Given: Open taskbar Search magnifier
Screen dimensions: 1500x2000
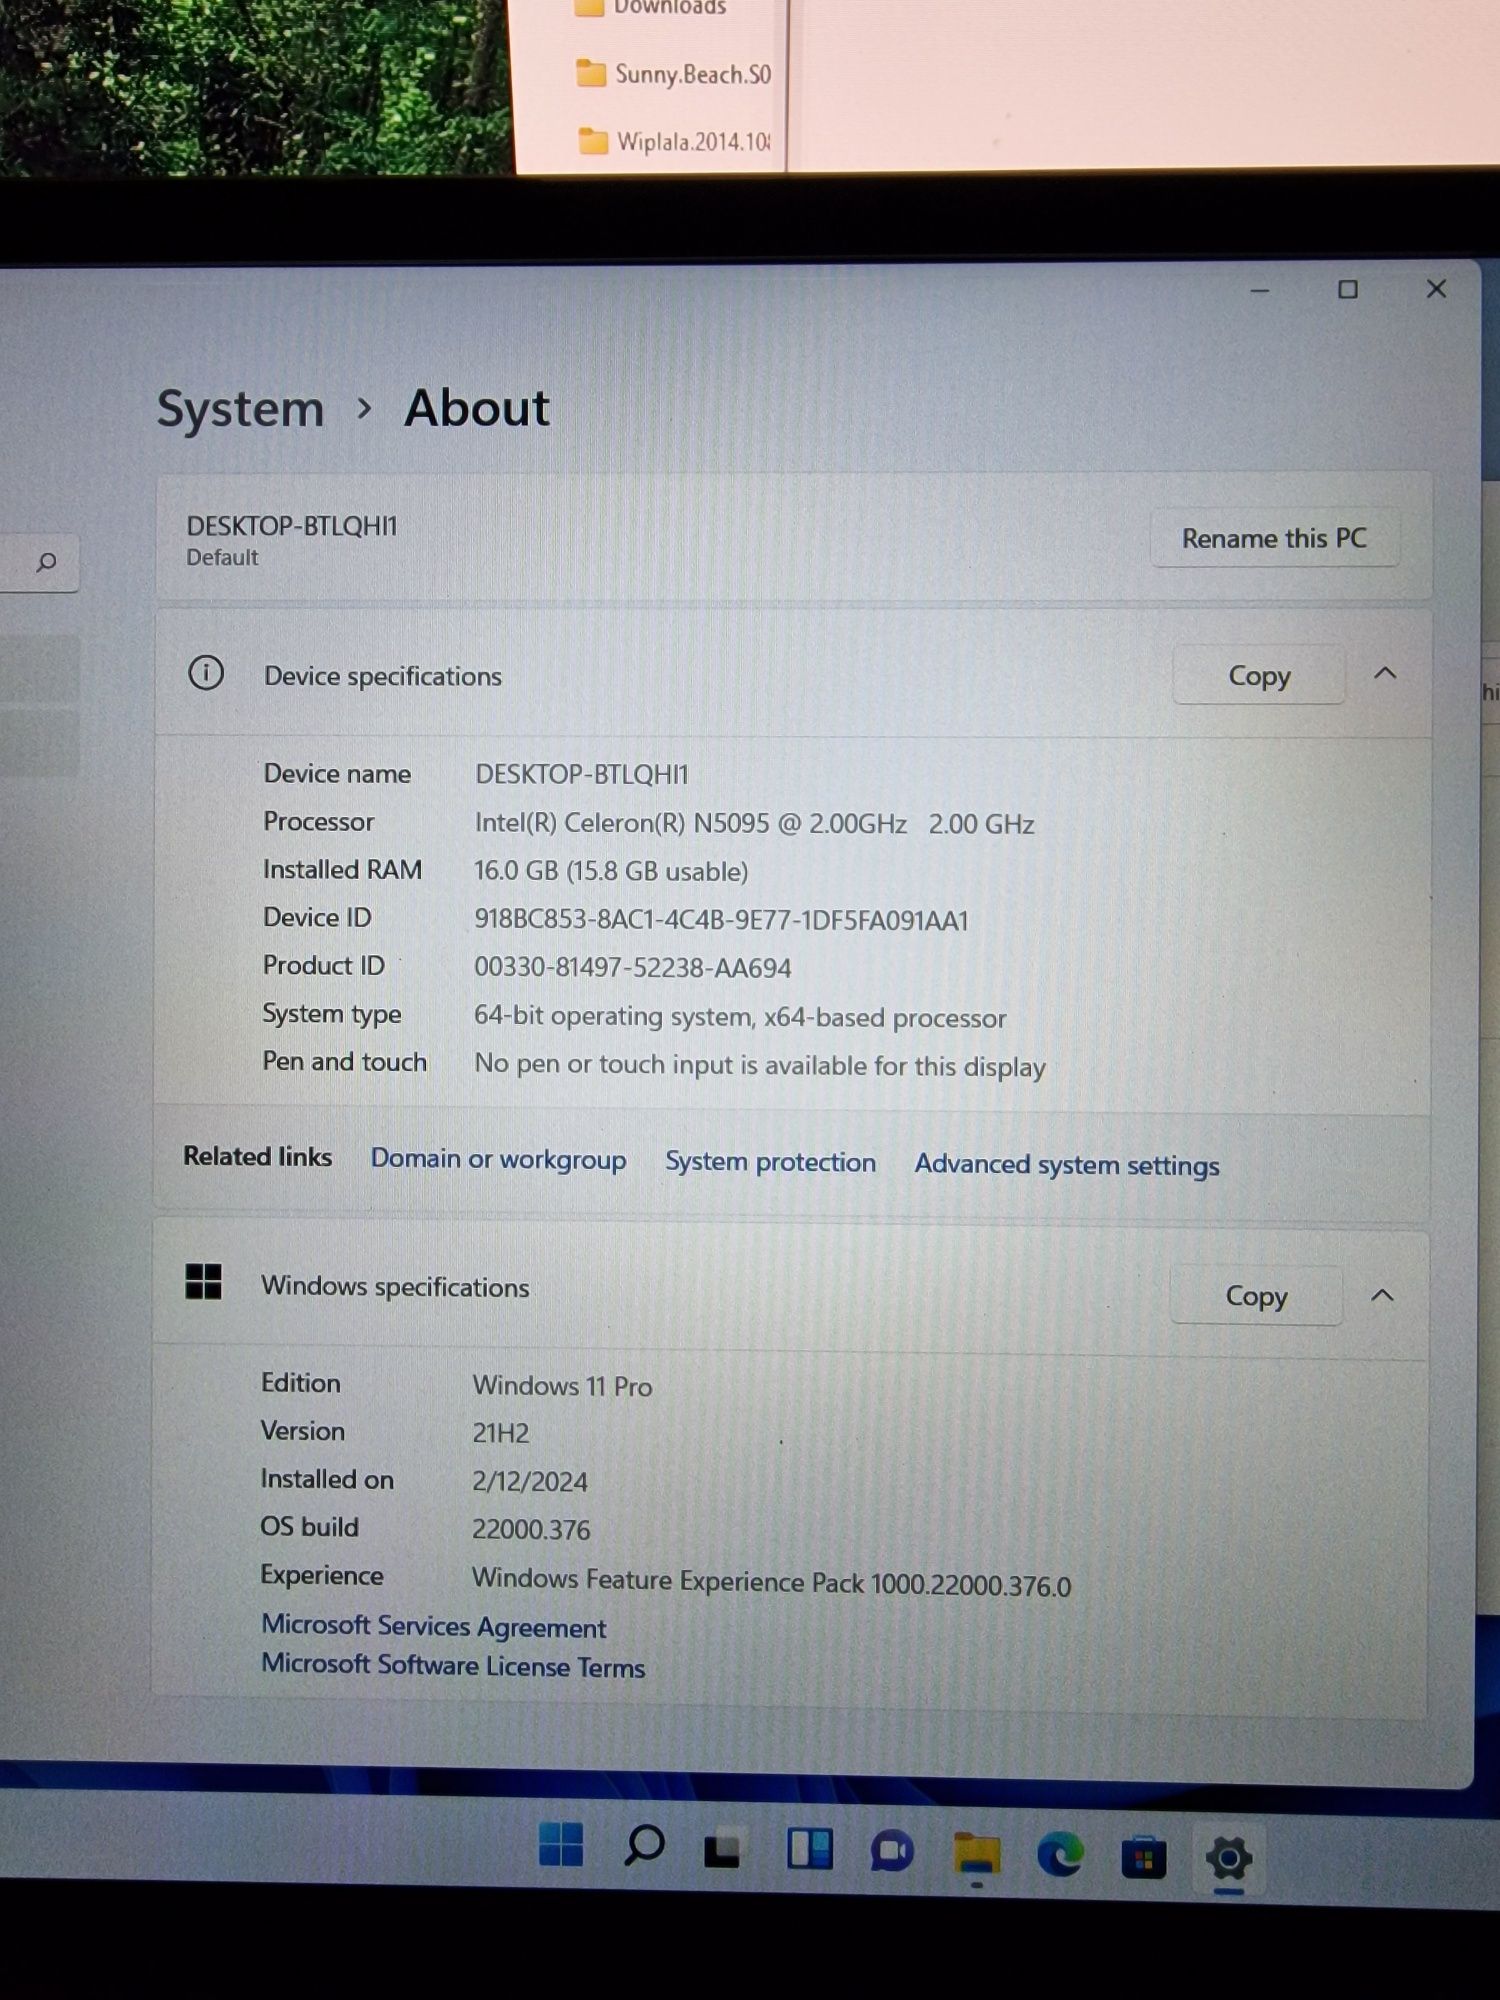Looking at the screenshot, I should coord(644,1846).
